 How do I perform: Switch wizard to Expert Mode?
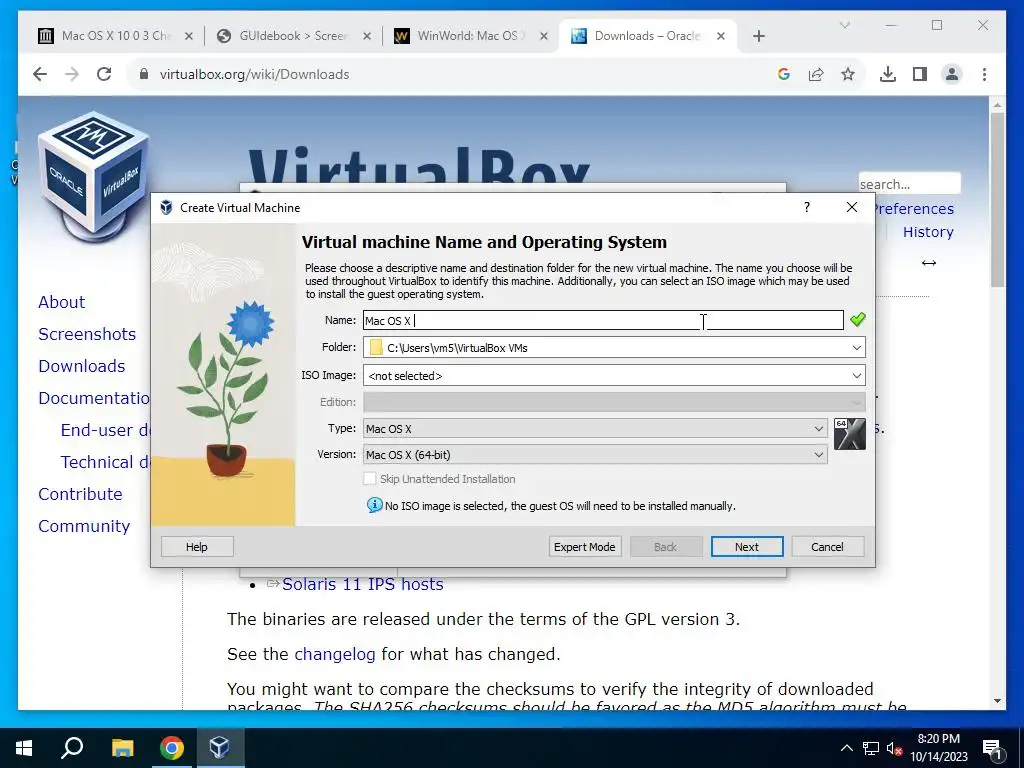(x=584, y=547)
